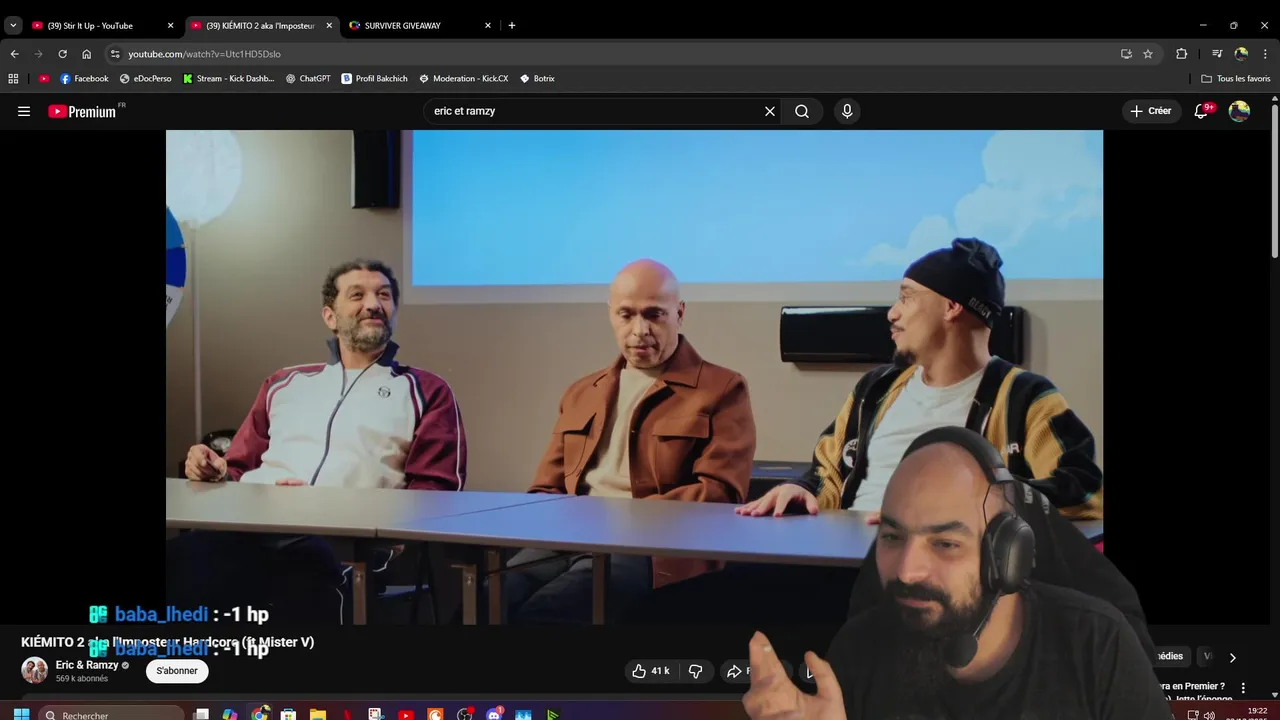
Task: Open Botrix bookmark
Action: coord(537,78)
